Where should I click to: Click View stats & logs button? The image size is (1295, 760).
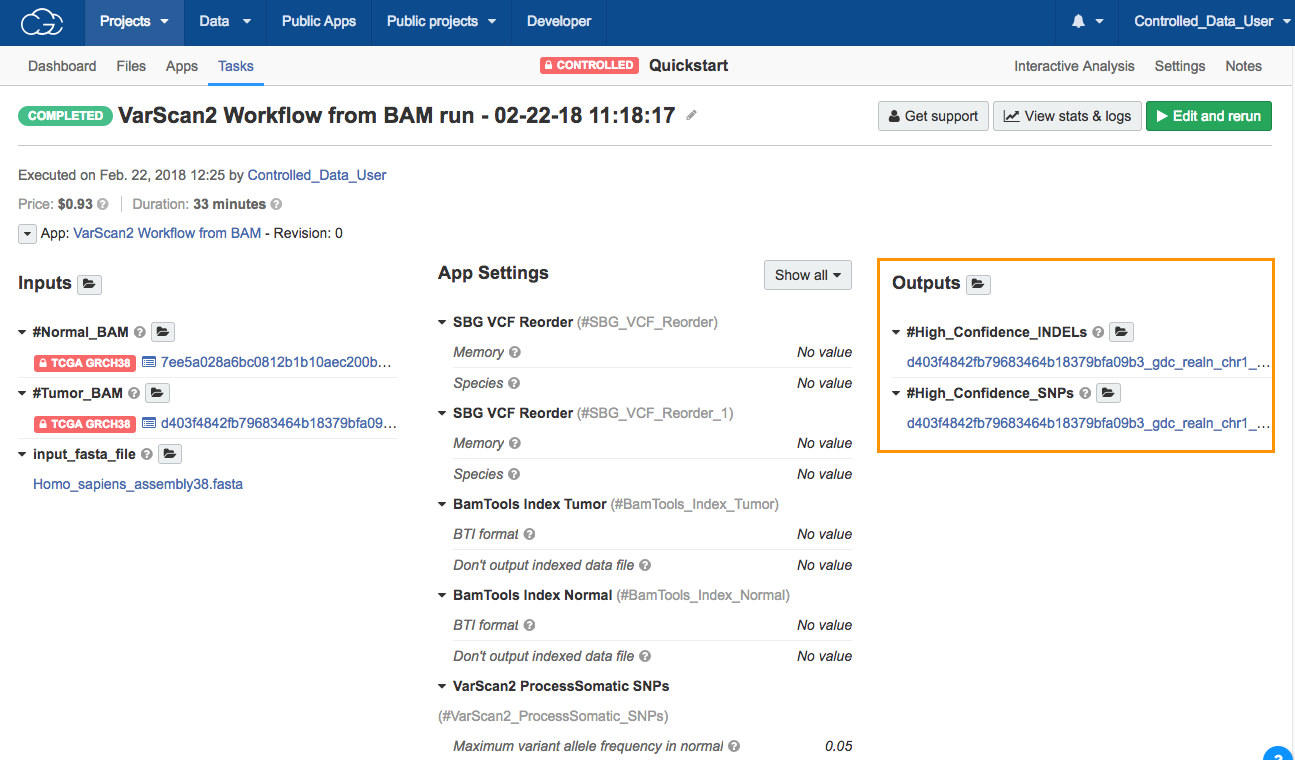tap(1067, 116)
